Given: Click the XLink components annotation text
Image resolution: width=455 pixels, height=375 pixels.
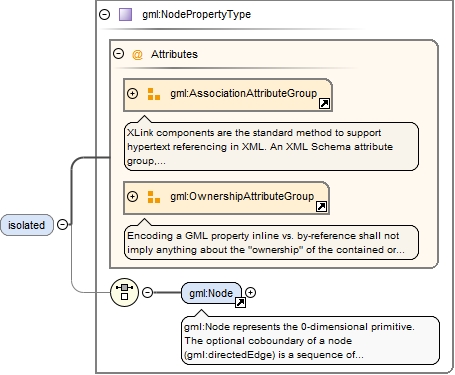Looking at the screenshot, I should tap(260, 147).
